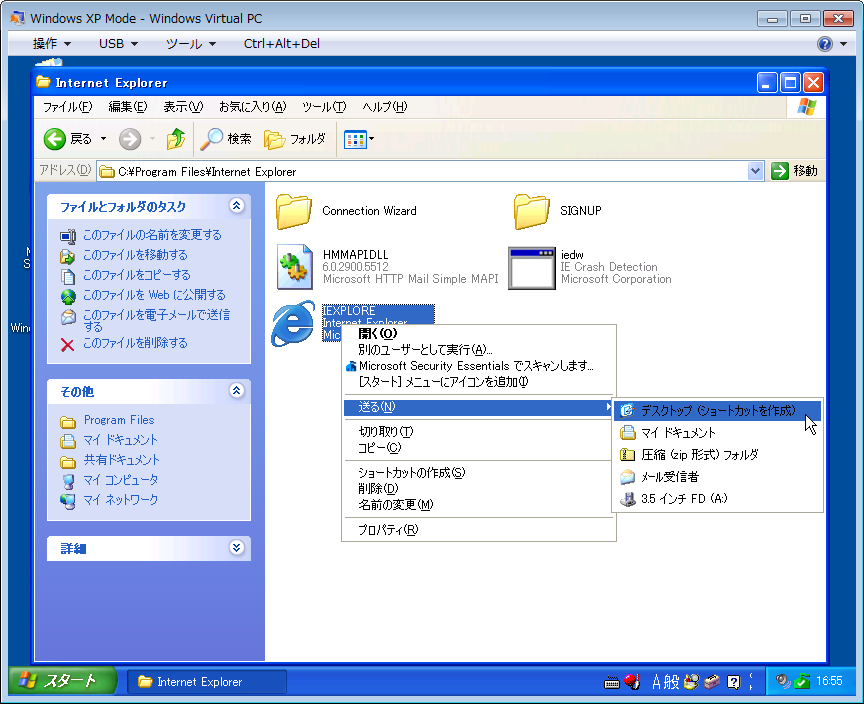Viewport: 864px width, 704px height.
Task: Select ショートカットの作成(S) context entry
Action: coord(478,473)
